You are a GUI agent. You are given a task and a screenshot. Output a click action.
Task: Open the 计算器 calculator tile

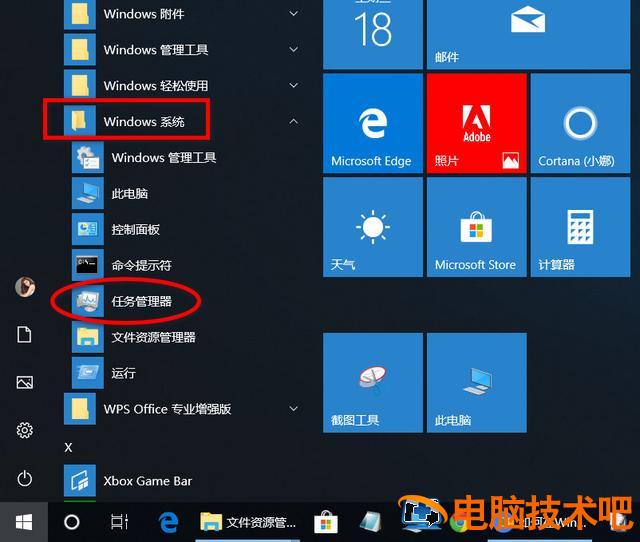(580, 227)
